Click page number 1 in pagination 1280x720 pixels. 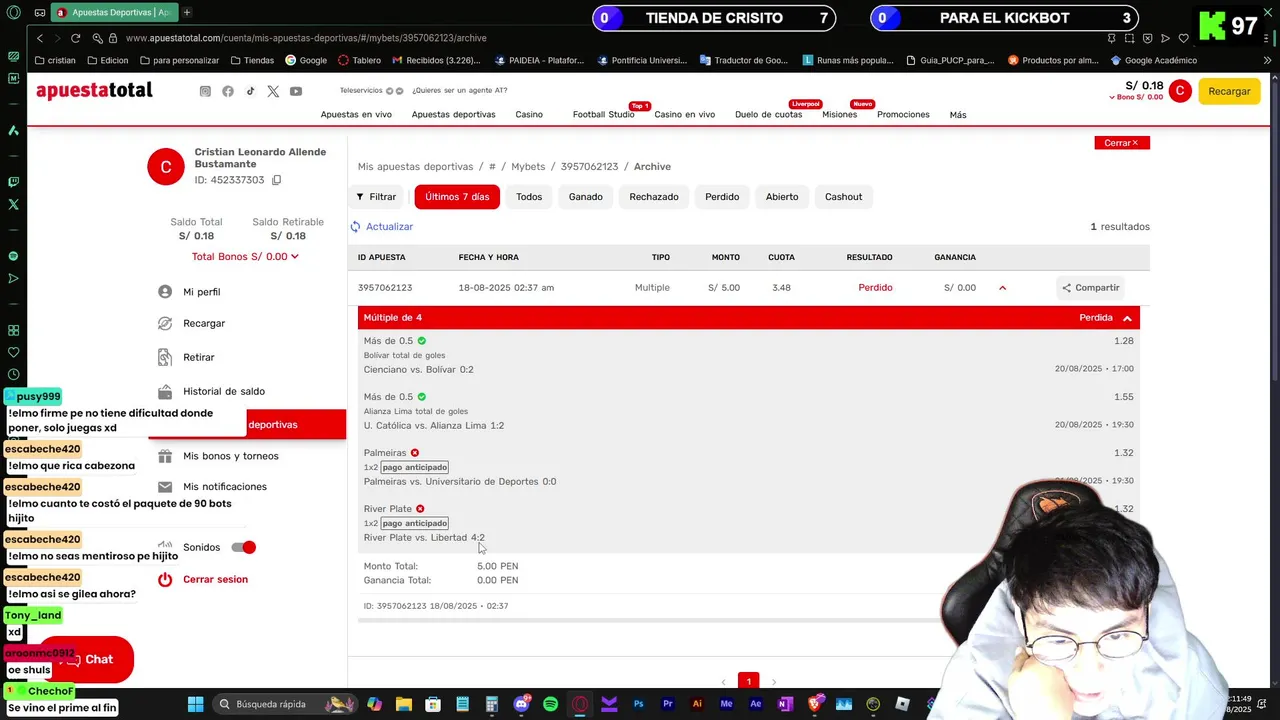click(749, 682)
